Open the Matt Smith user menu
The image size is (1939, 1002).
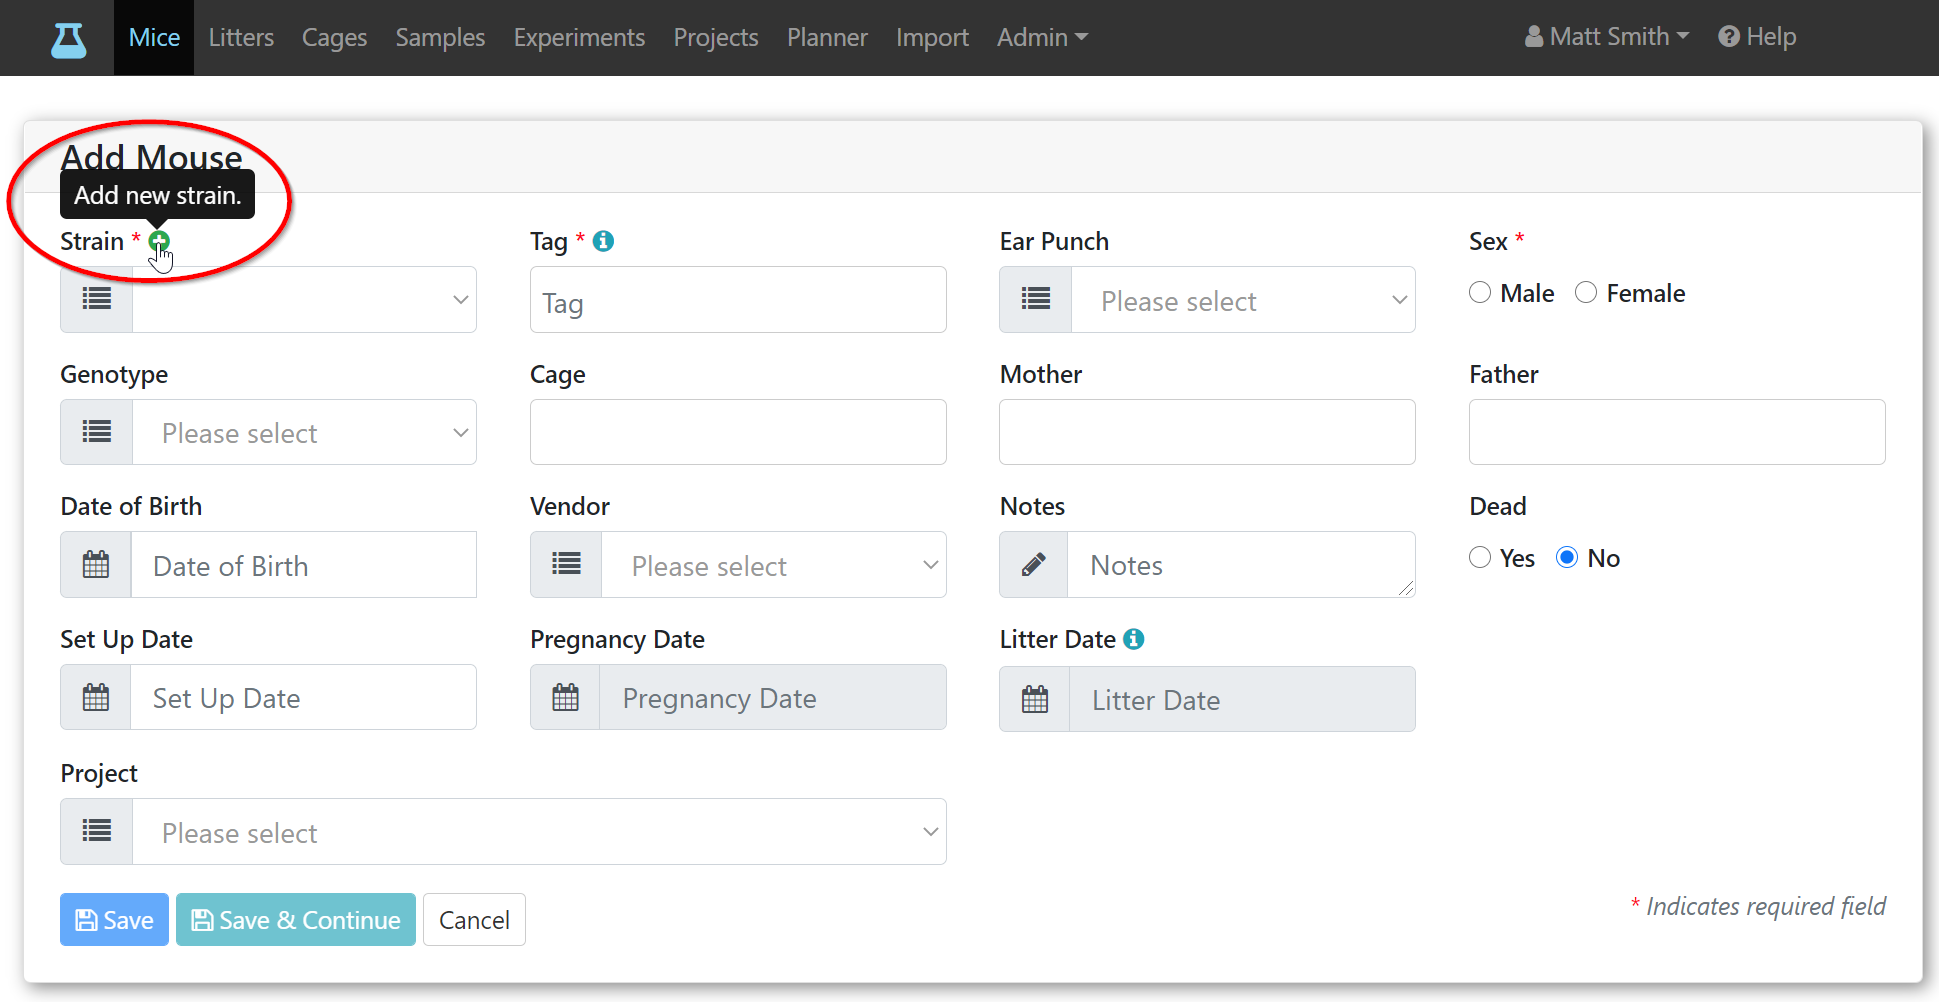pyautogui.click(x=1607, y=37)
